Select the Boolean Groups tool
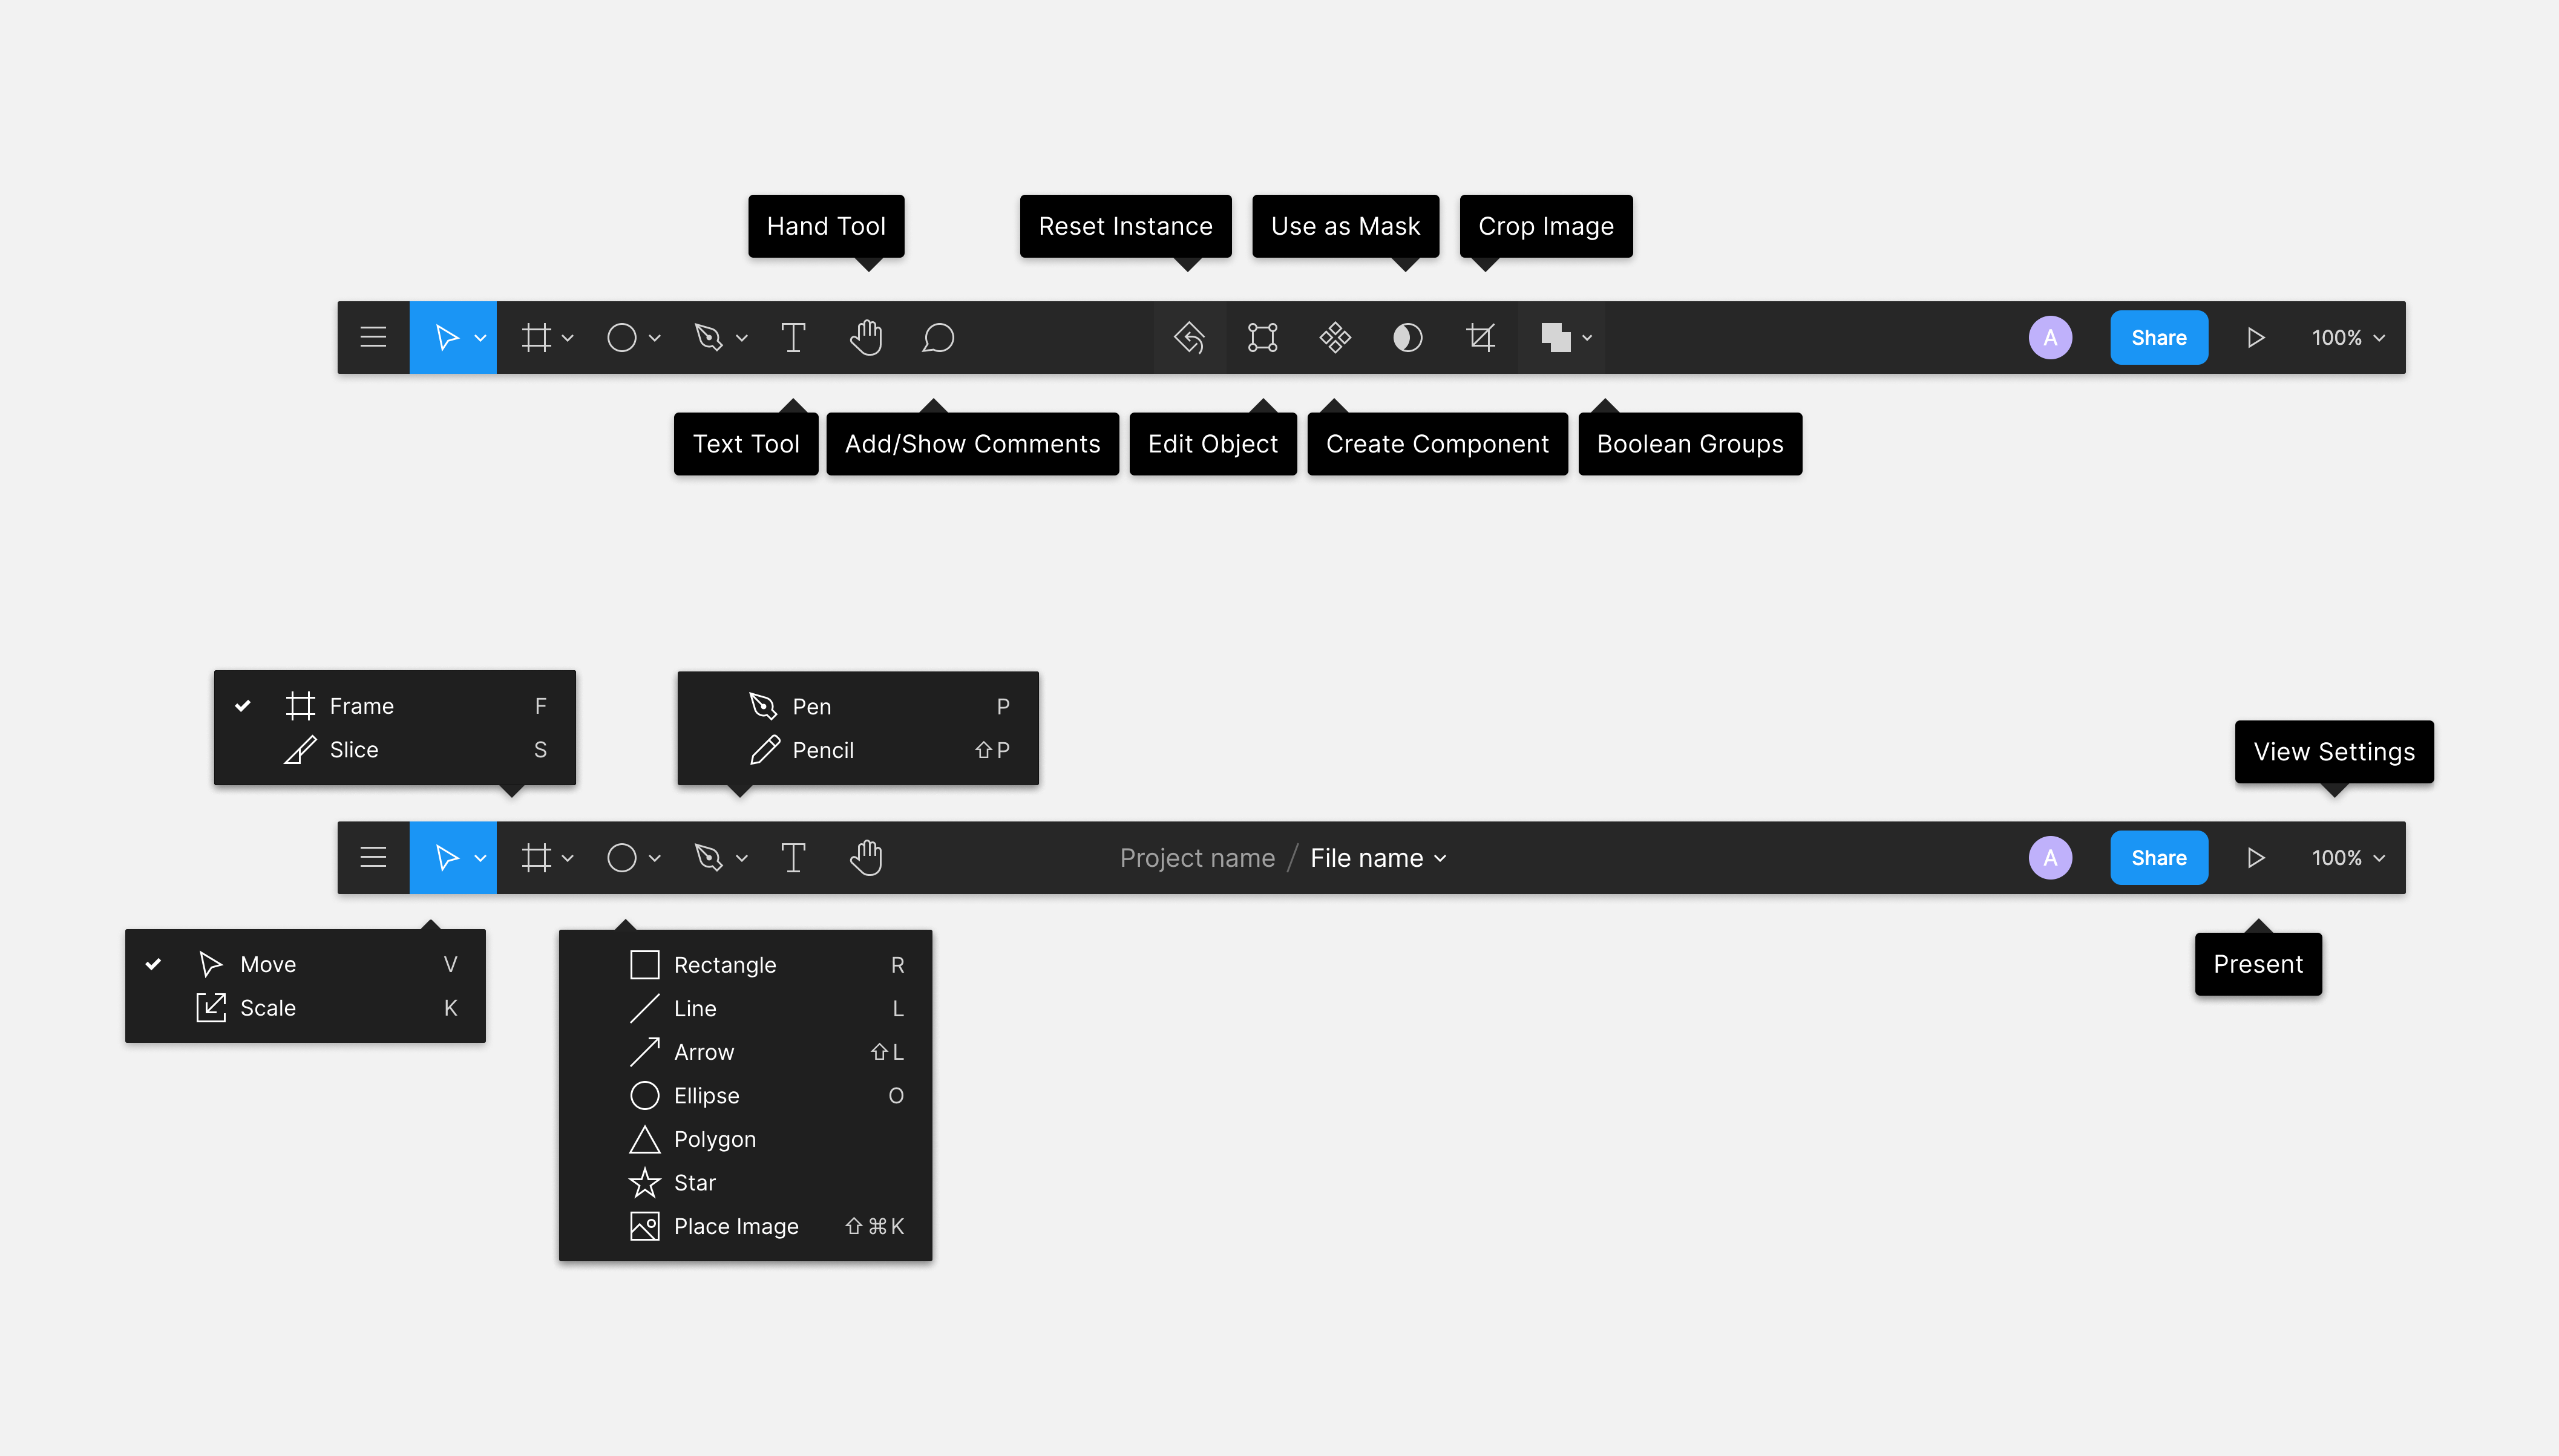This screenshot has height=1456, width=2559. tap(1554, 337)
